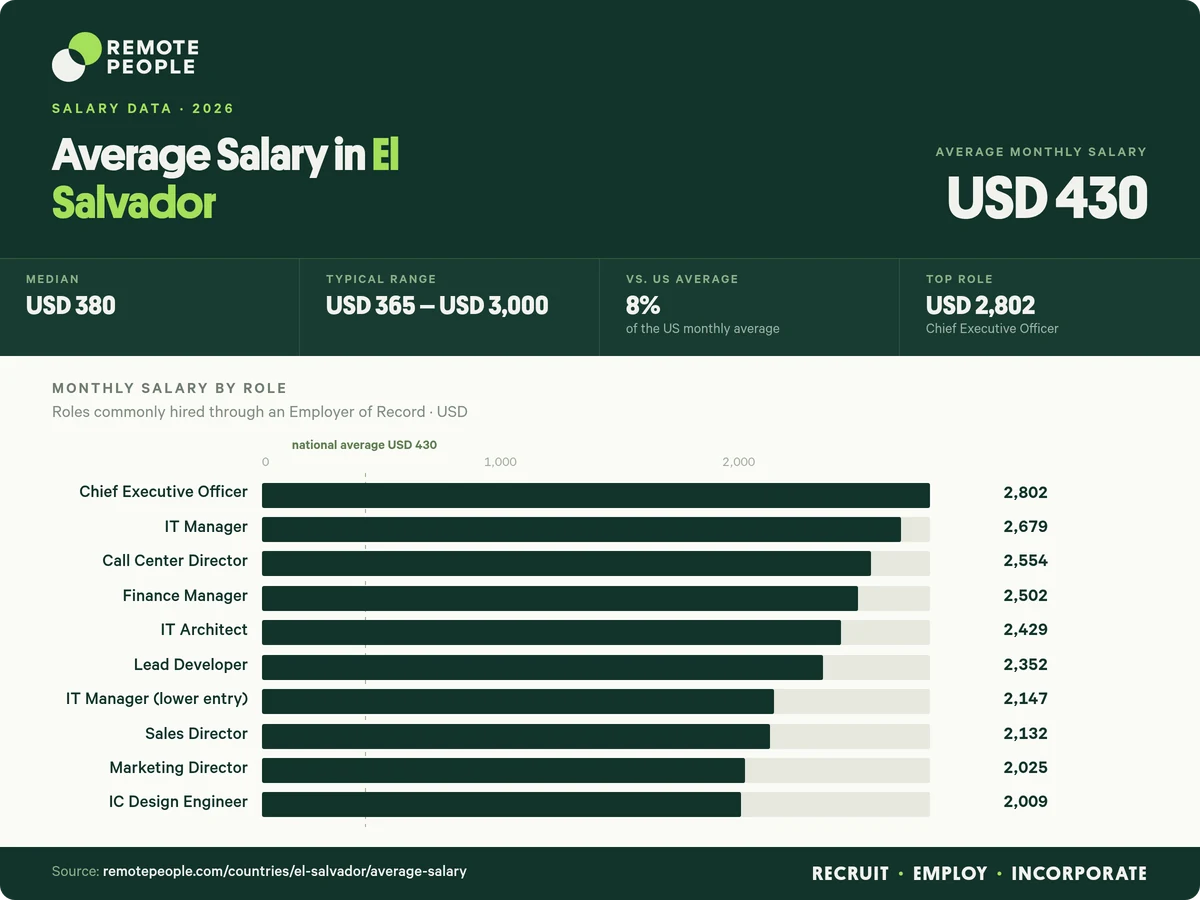Open the remotepeople.com source URL in the footer
This screenshot has height=900, width=1200.
[285, 872]
